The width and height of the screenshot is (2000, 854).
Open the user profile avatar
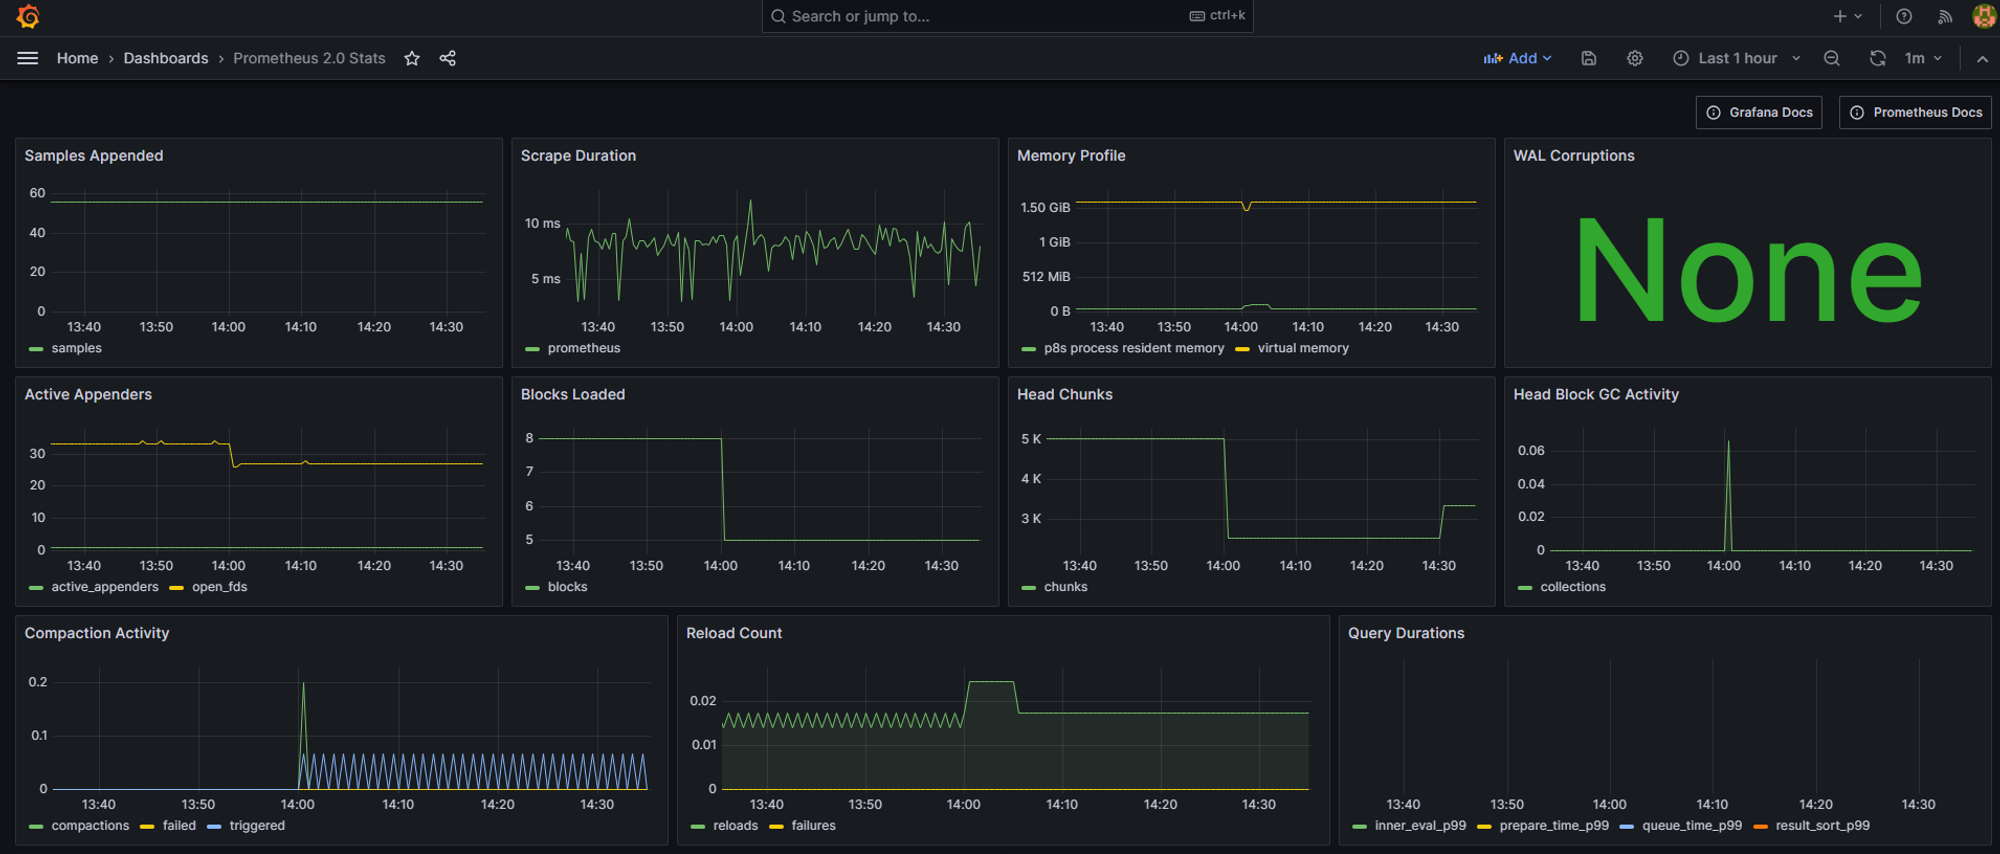point(1984,16)
